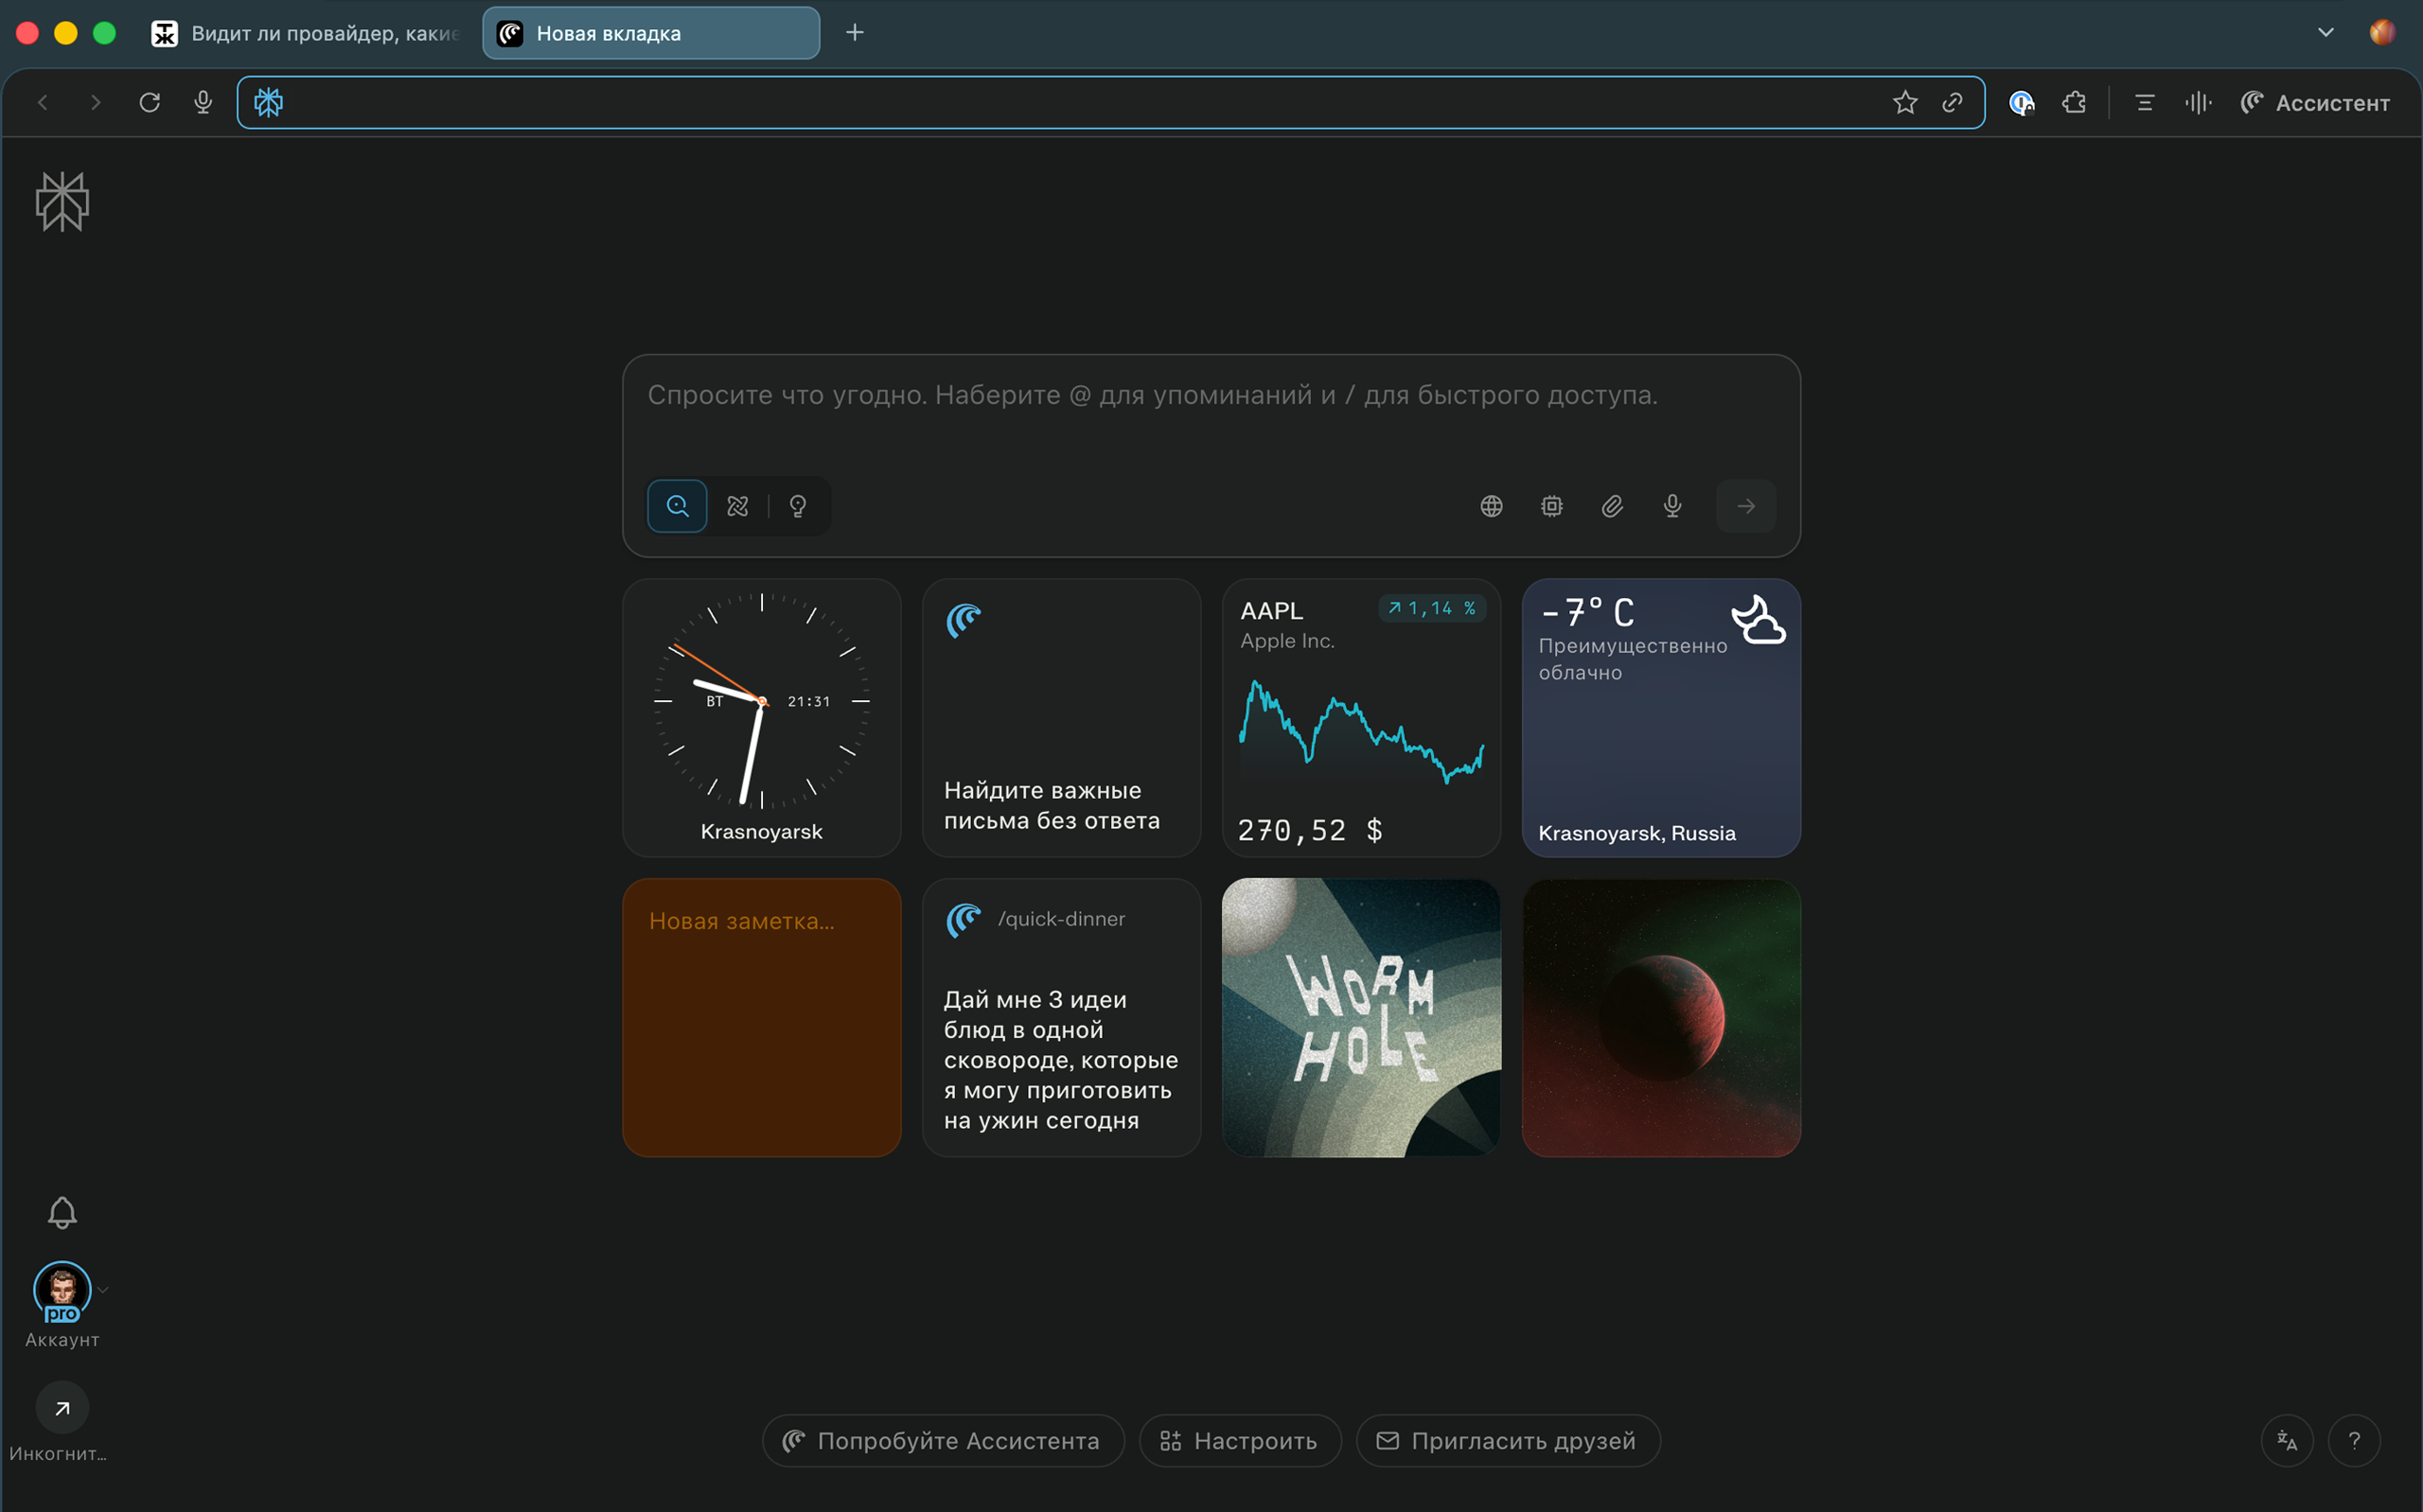This screenshot has height=1512, width=2423.
Task: Click the copy link icon in the address bar
Action: [1951, 102]
